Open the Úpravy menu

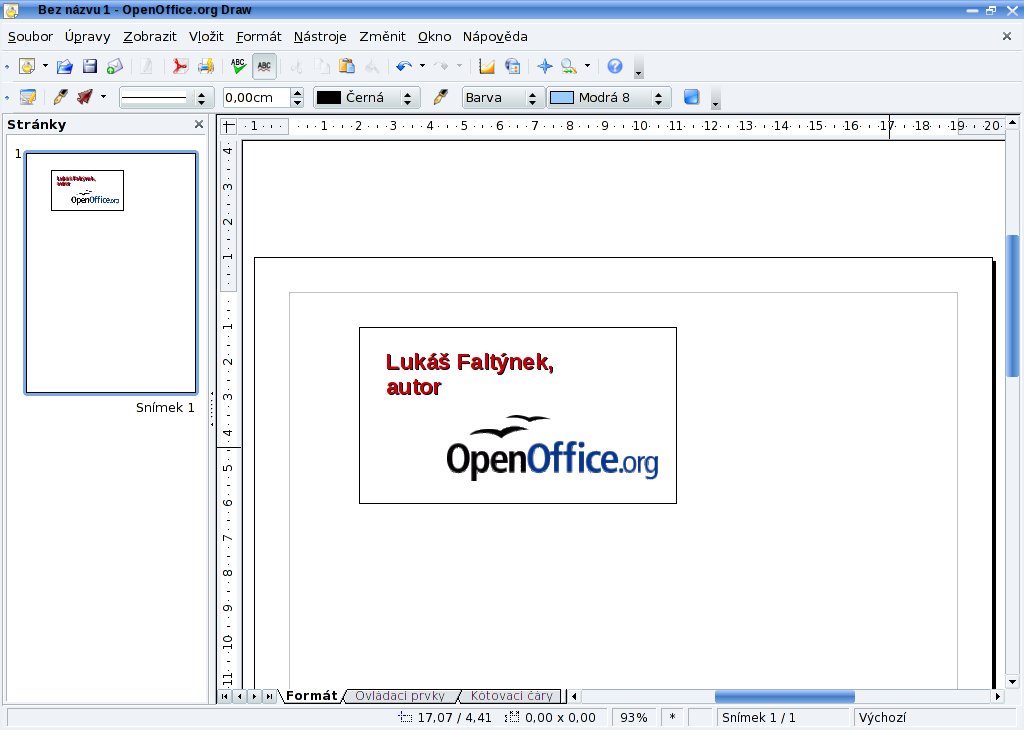(x=88, y=37)
